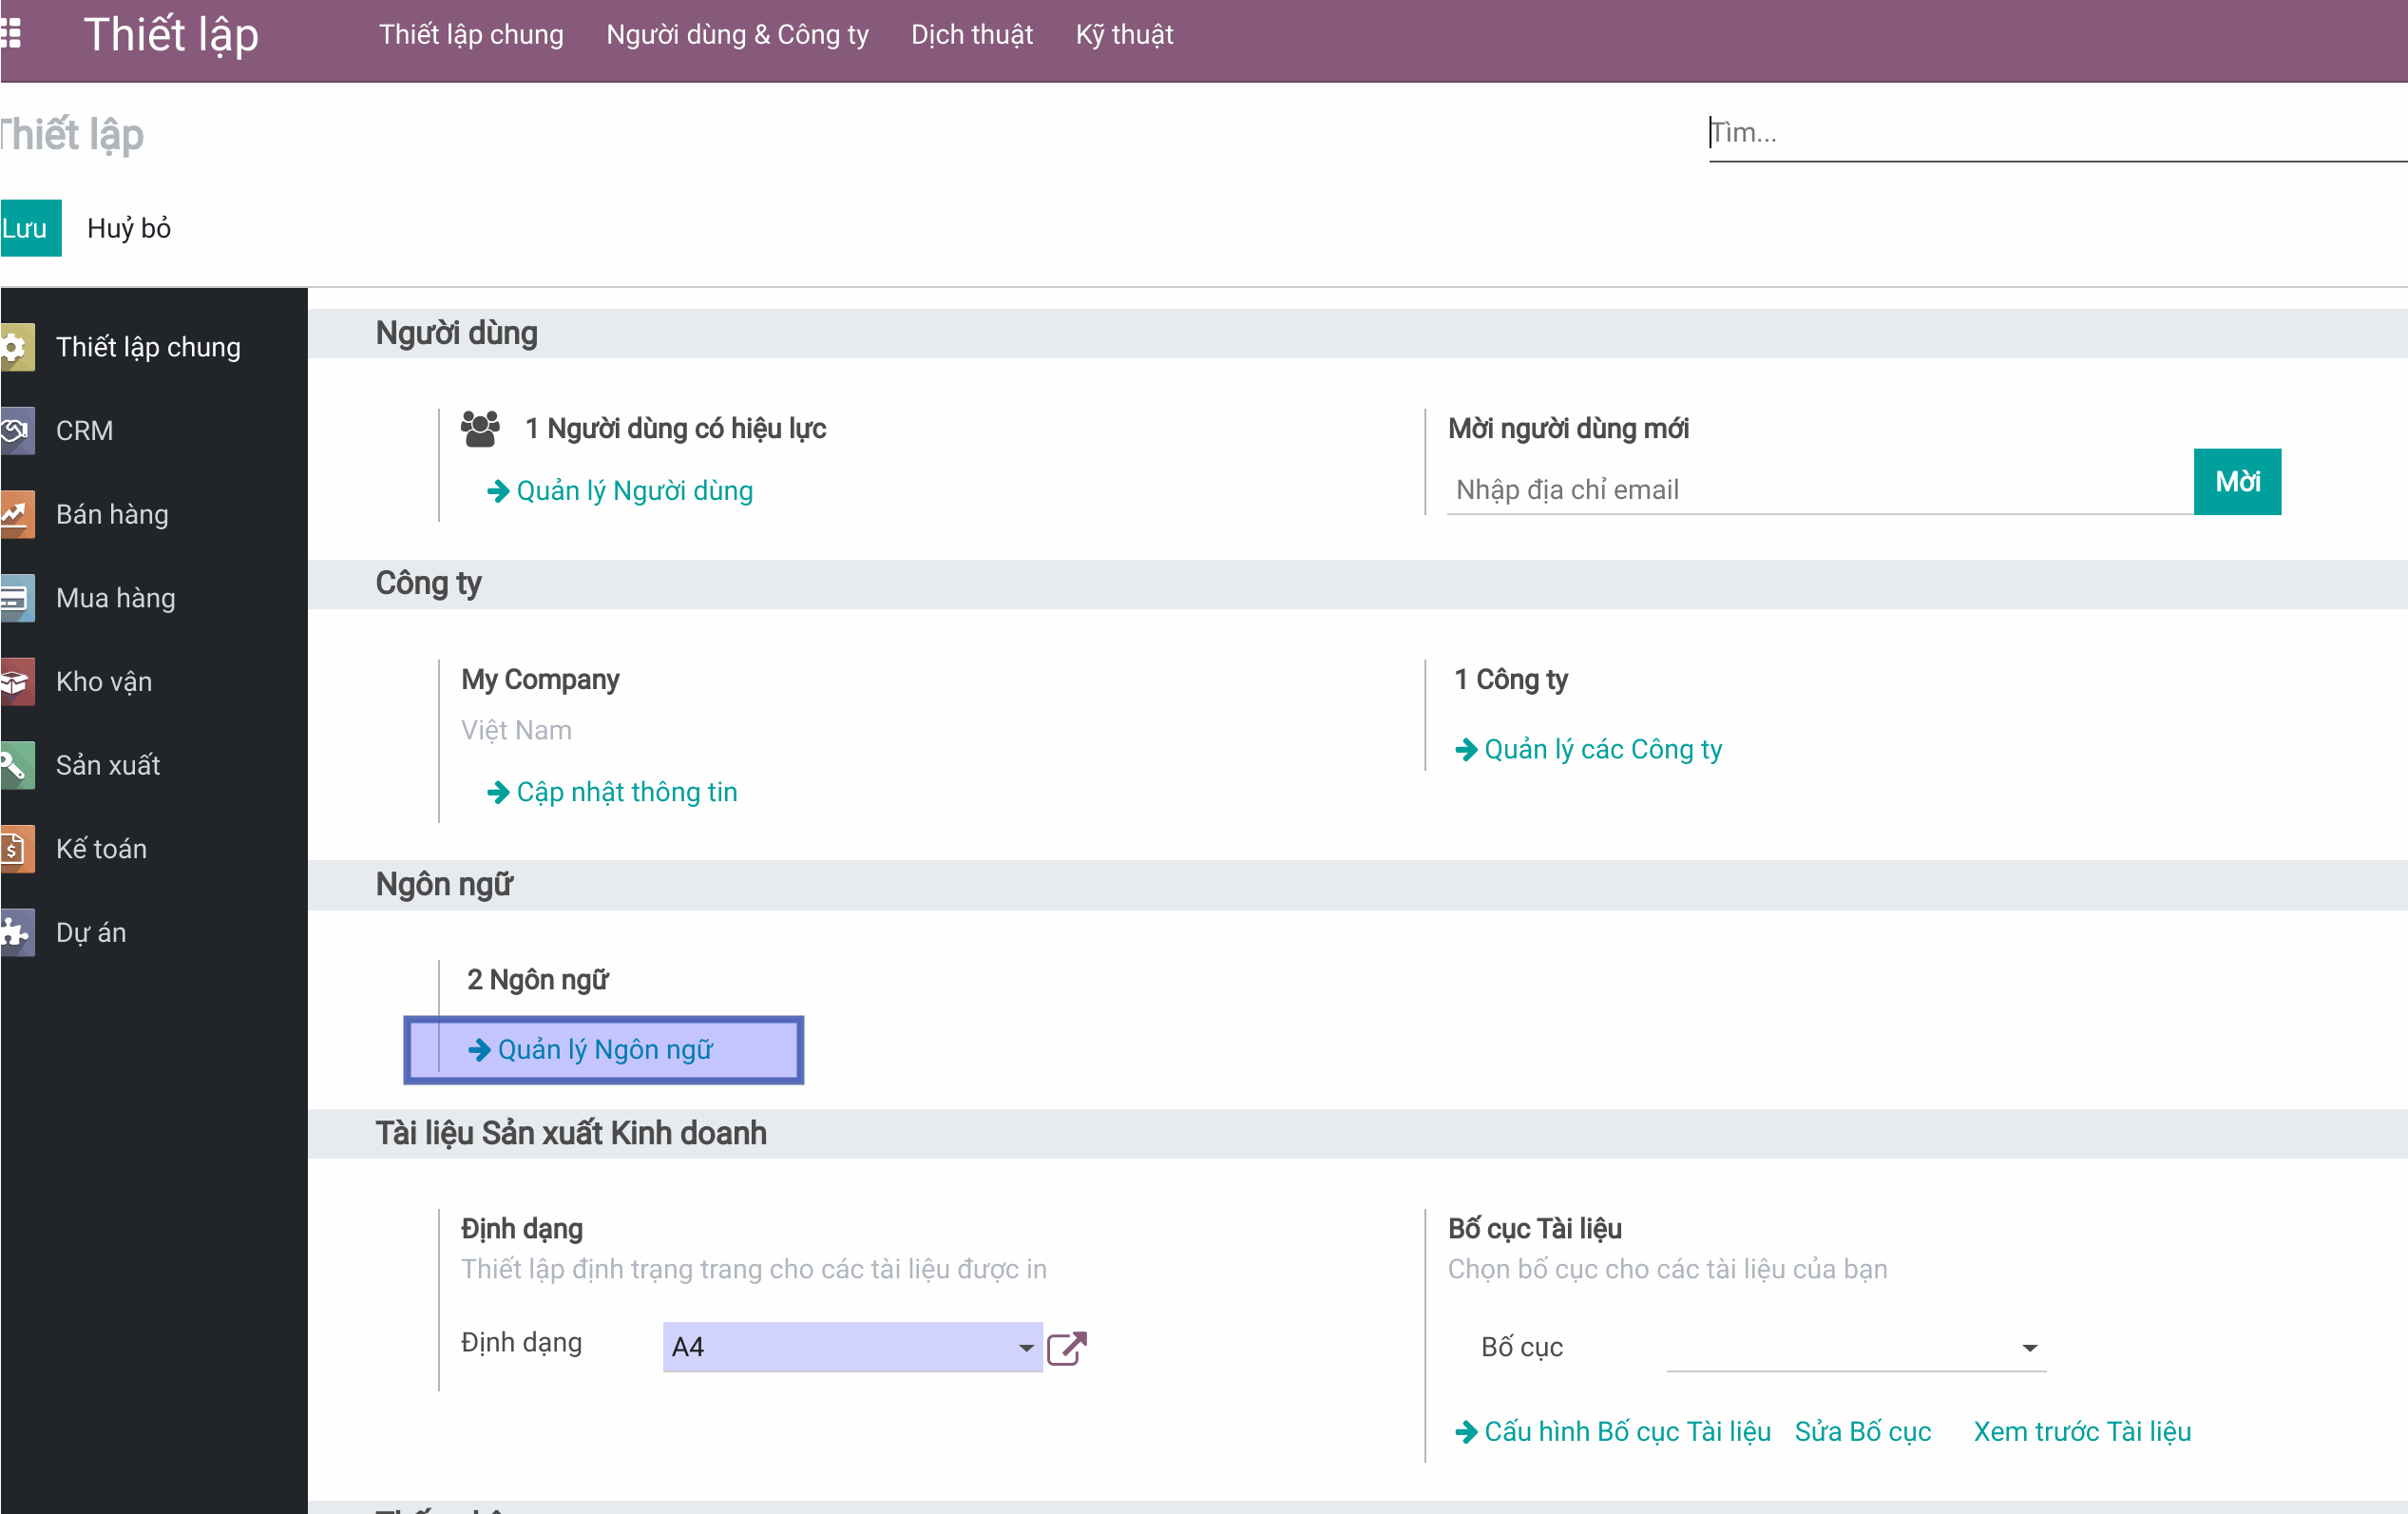2408x1514 pixels.
Task: Open the Dịch thuật menu
Action: tap(971, 35)
